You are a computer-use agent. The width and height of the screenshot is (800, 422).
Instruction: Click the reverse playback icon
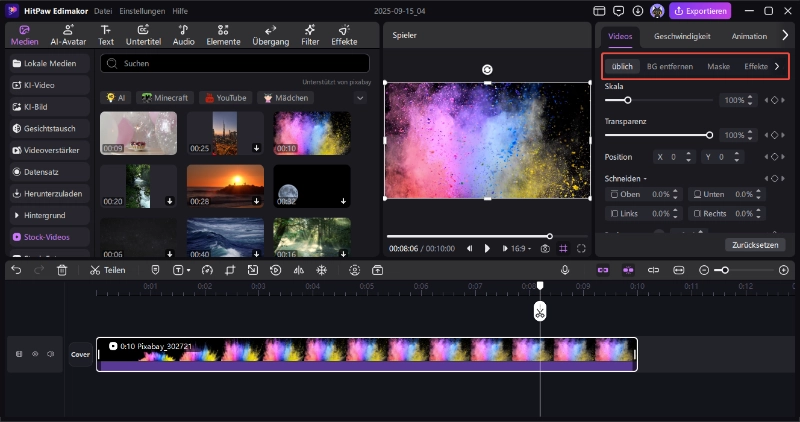276,270
